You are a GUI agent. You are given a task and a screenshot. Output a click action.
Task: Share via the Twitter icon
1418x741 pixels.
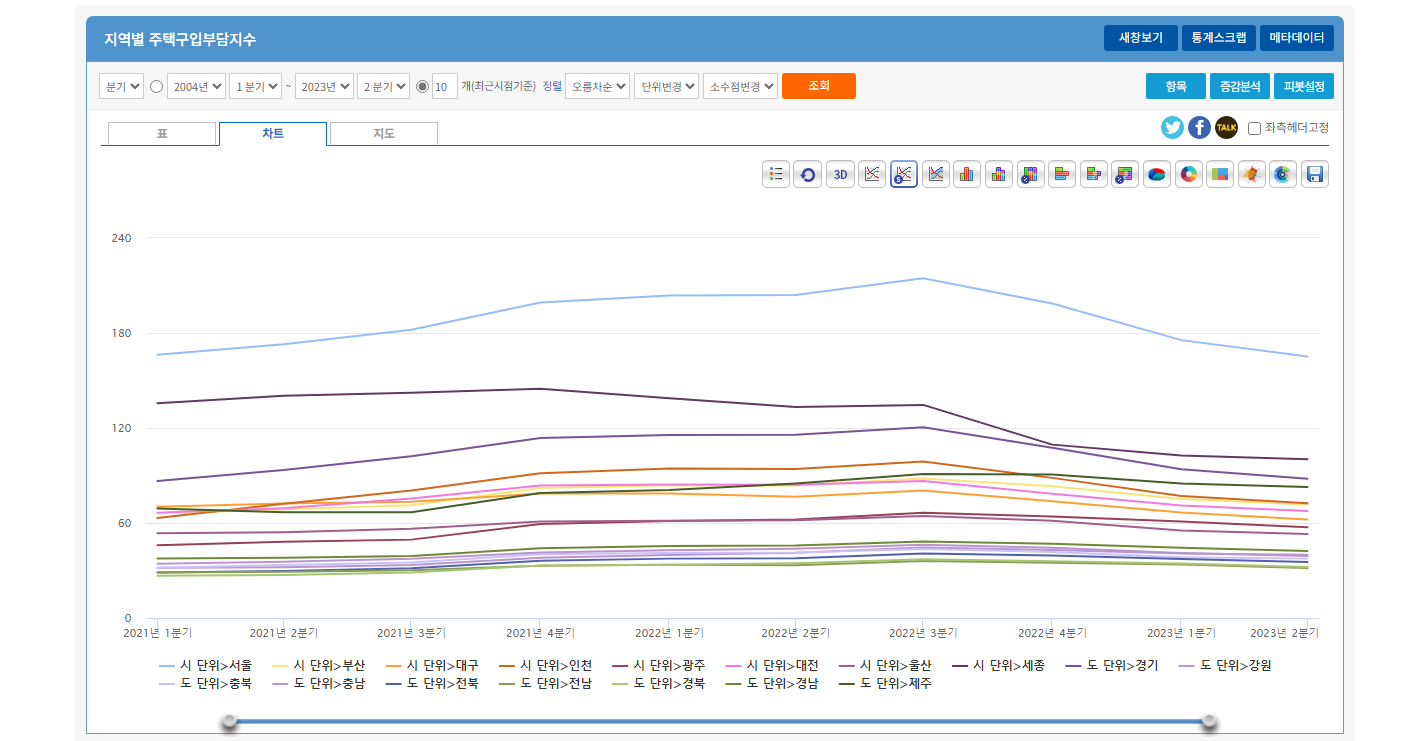click(x=1172, y=128)
